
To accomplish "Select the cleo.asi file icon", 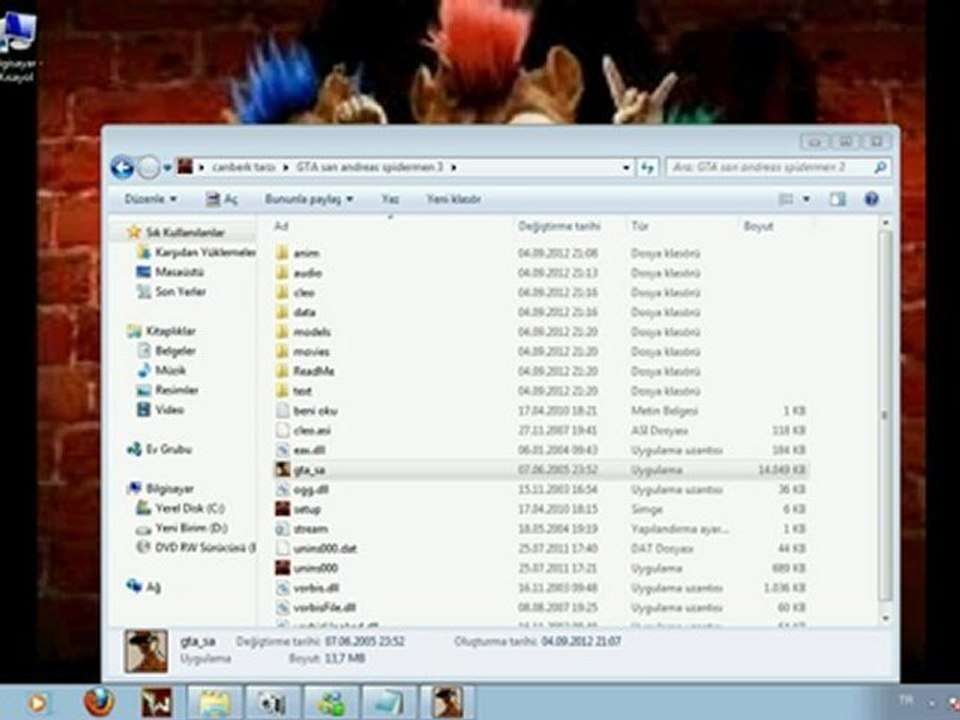I will point(282,430).
